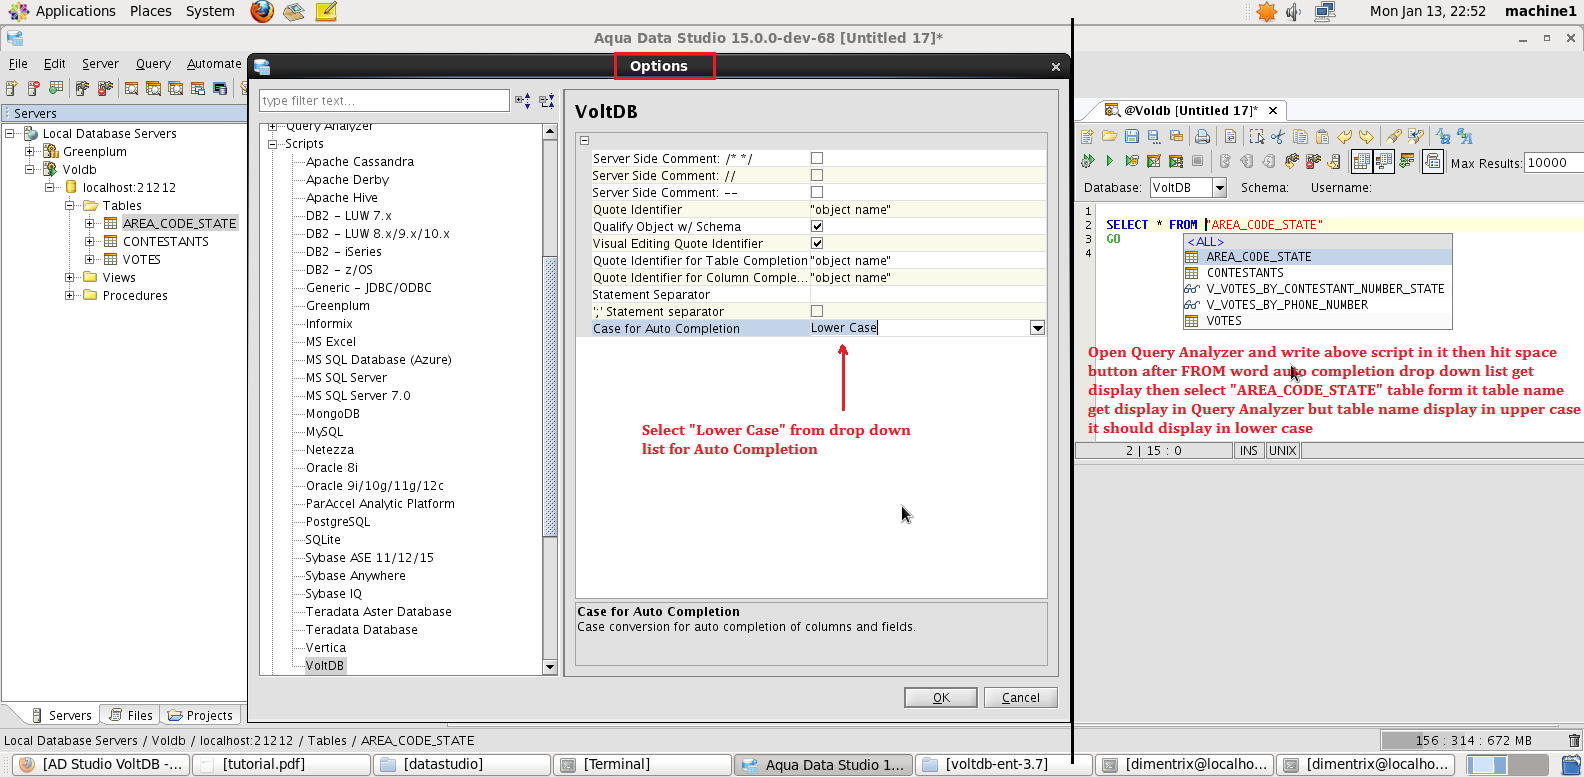Click the yellow note-taking launcher in top panel
This screenshot has height=777, width=1584.
pos(326,11)
